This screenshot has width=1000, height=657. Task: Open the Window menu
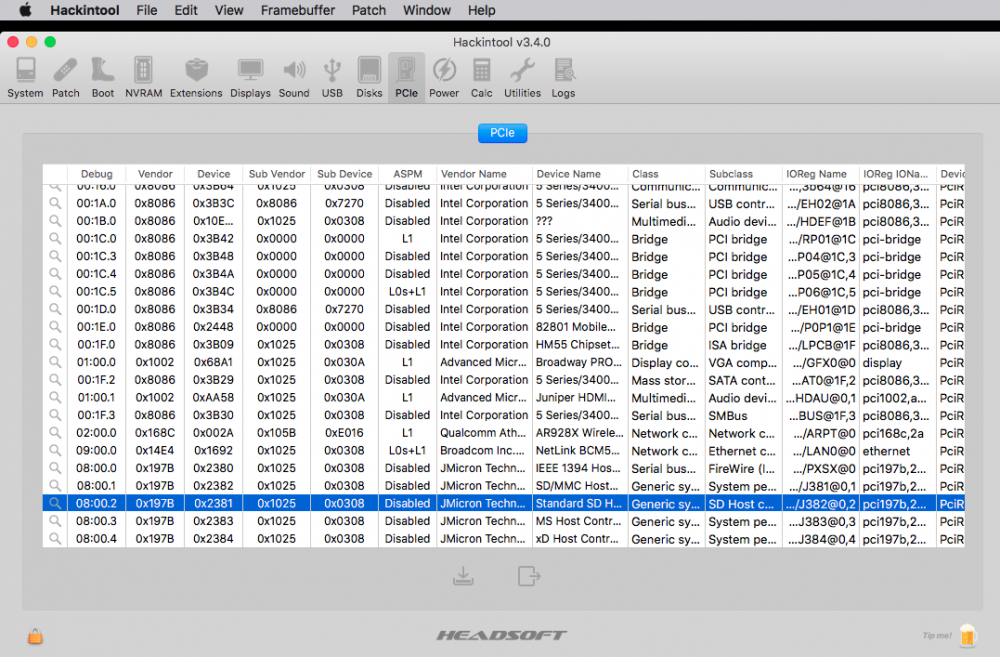pyautogui.click(x=427, y=10)
